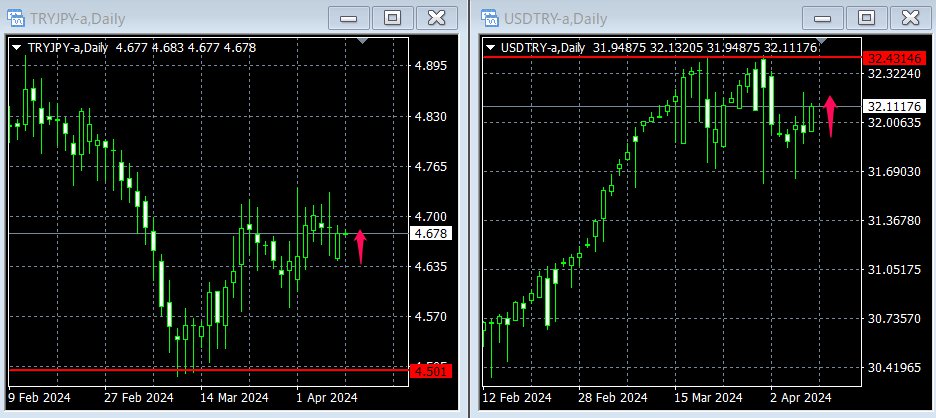Click the 30.73570 price scale label
This screenshot has width=936, height=418.
point(894,319)
